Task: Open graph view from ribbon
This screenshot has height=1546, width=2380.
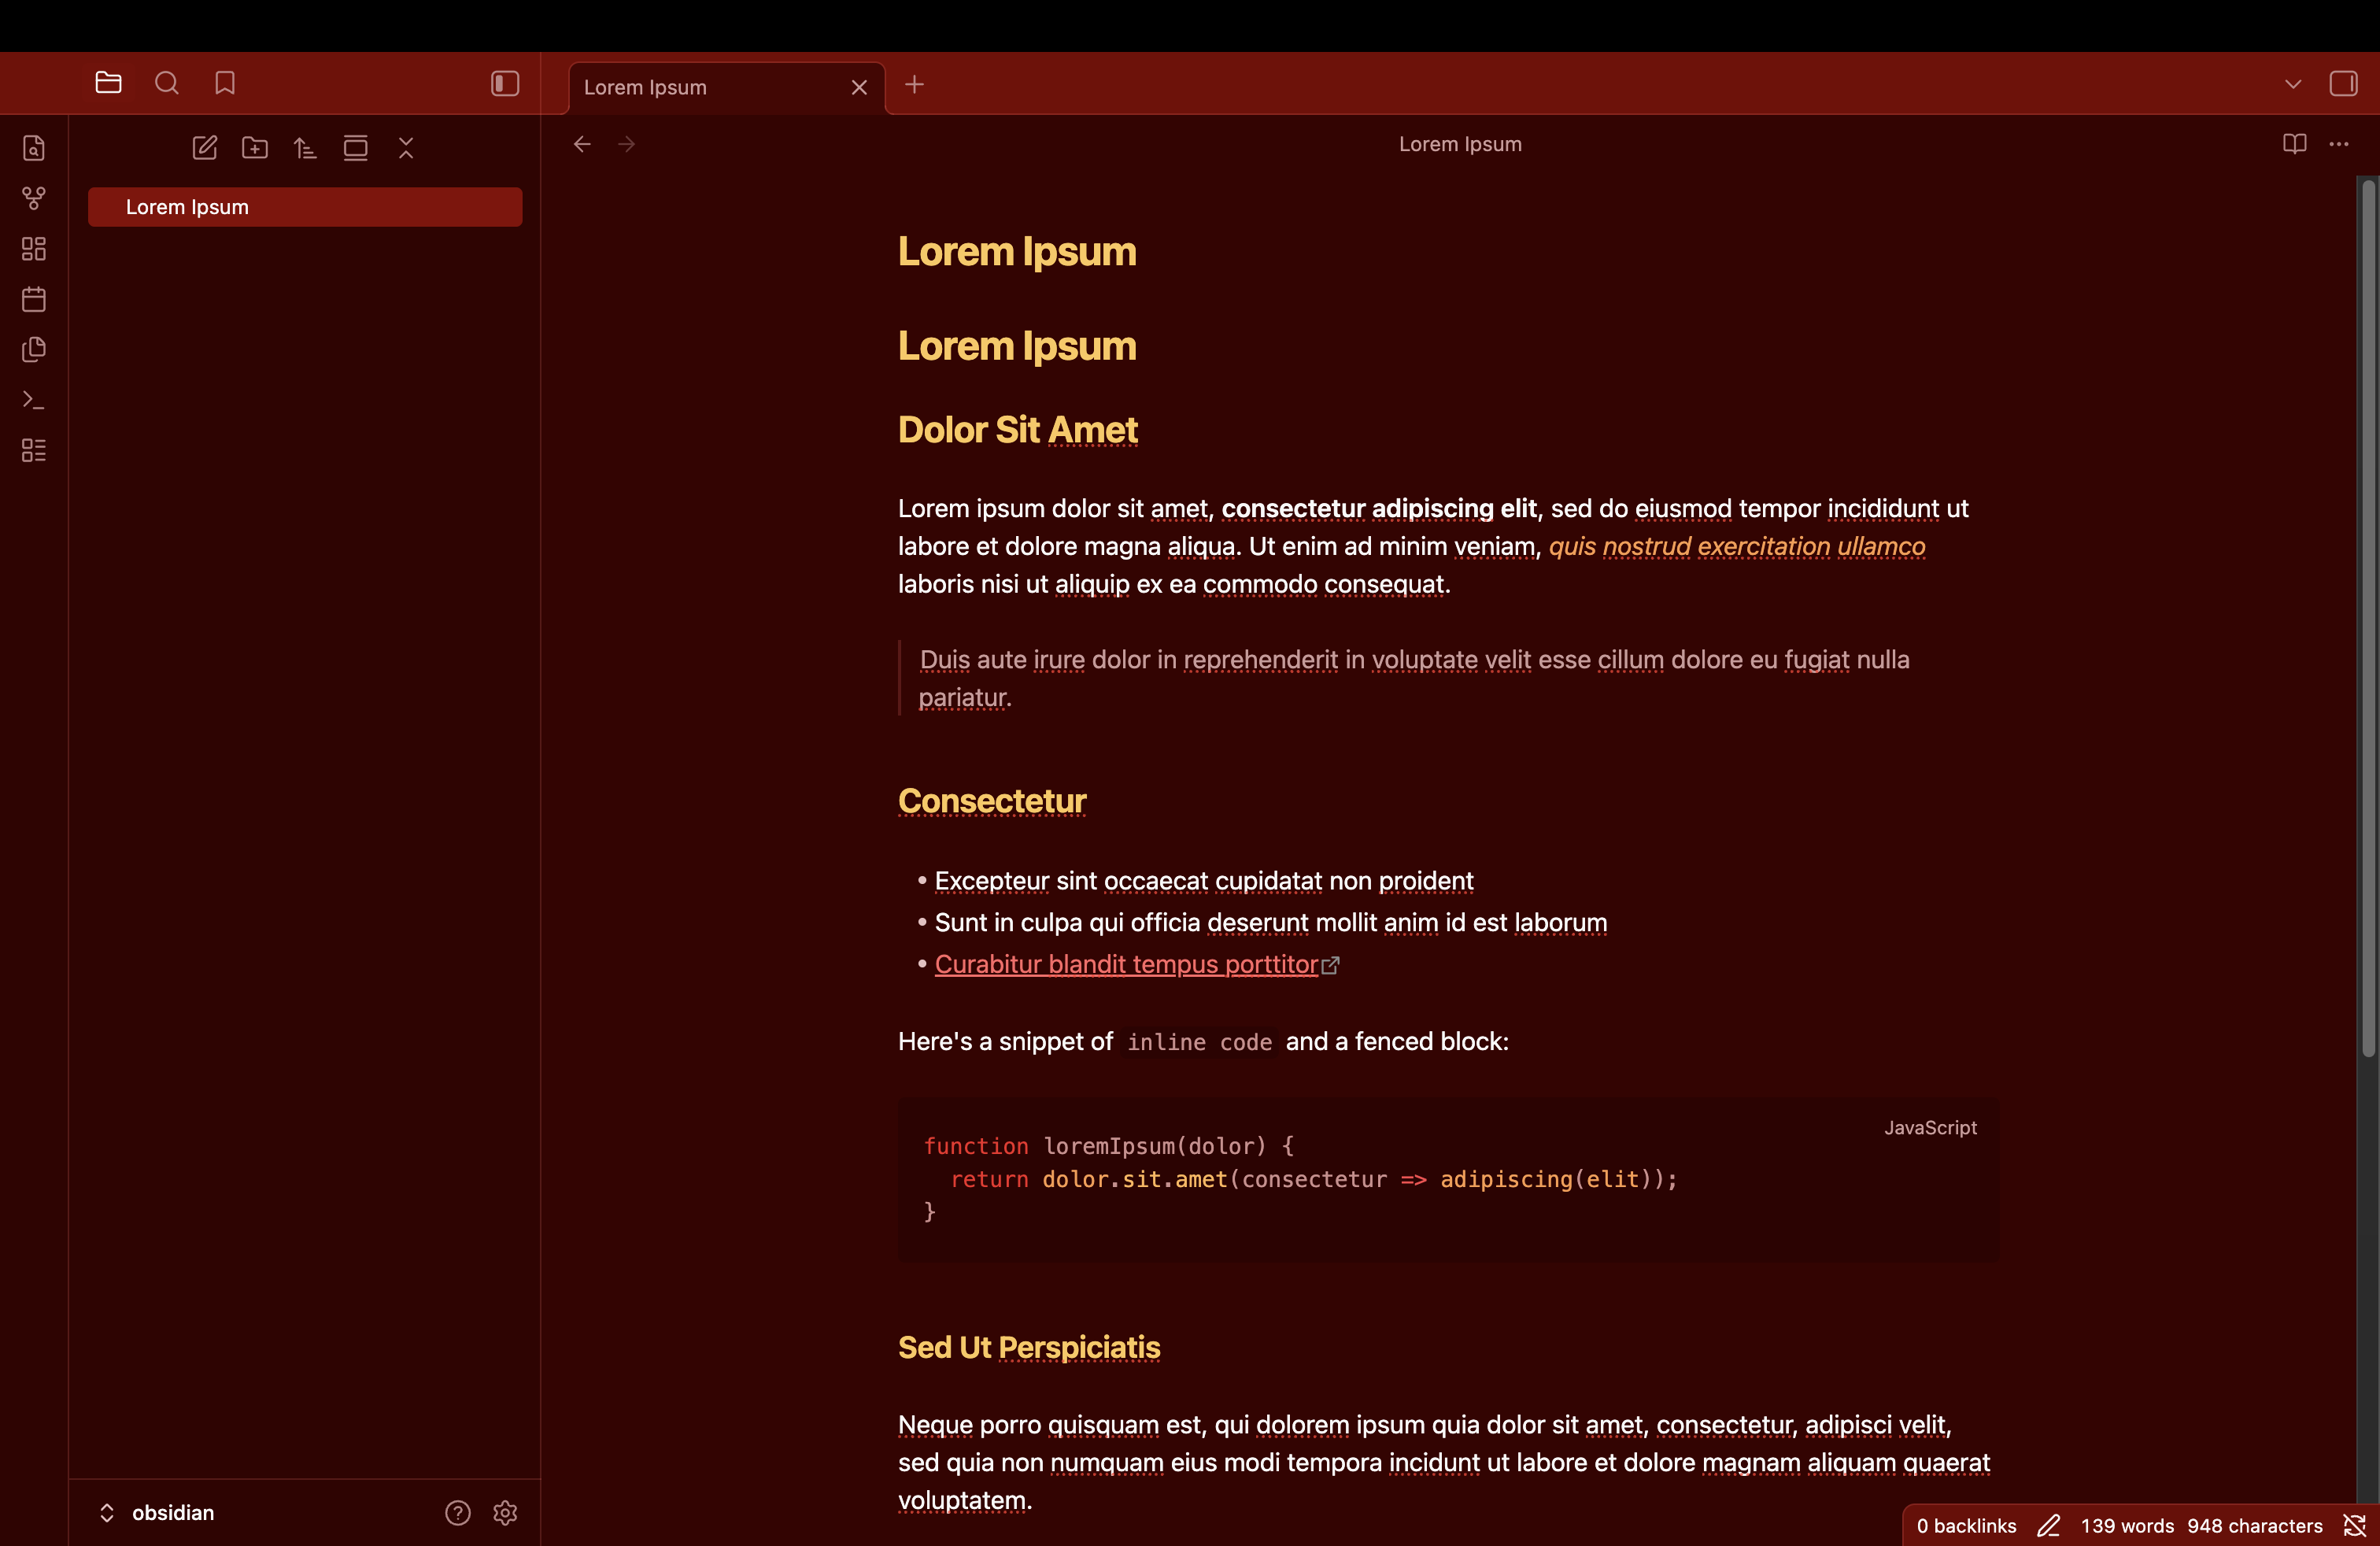Action: tap(34, 198)
